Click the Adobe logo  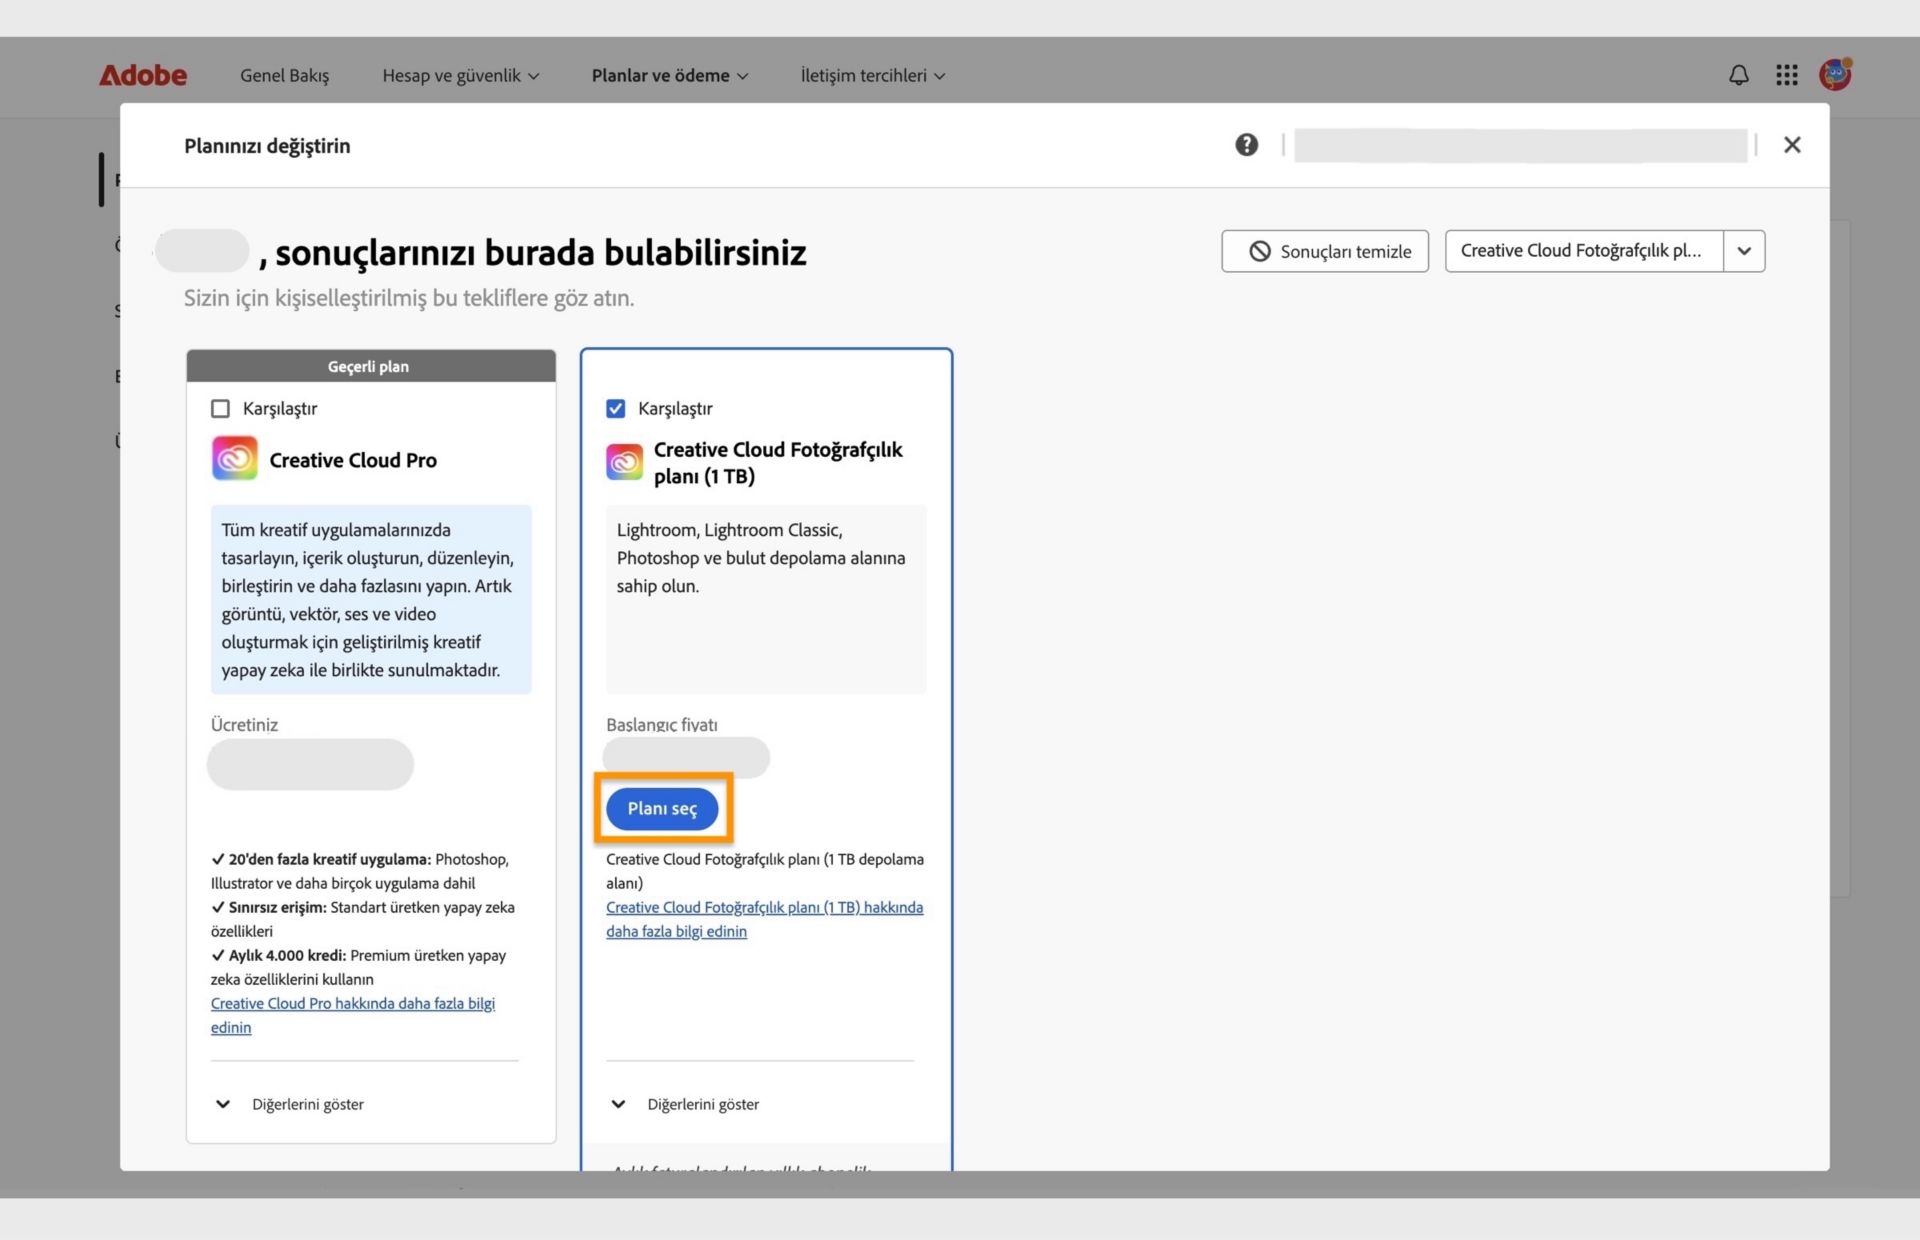pos(143,75)
